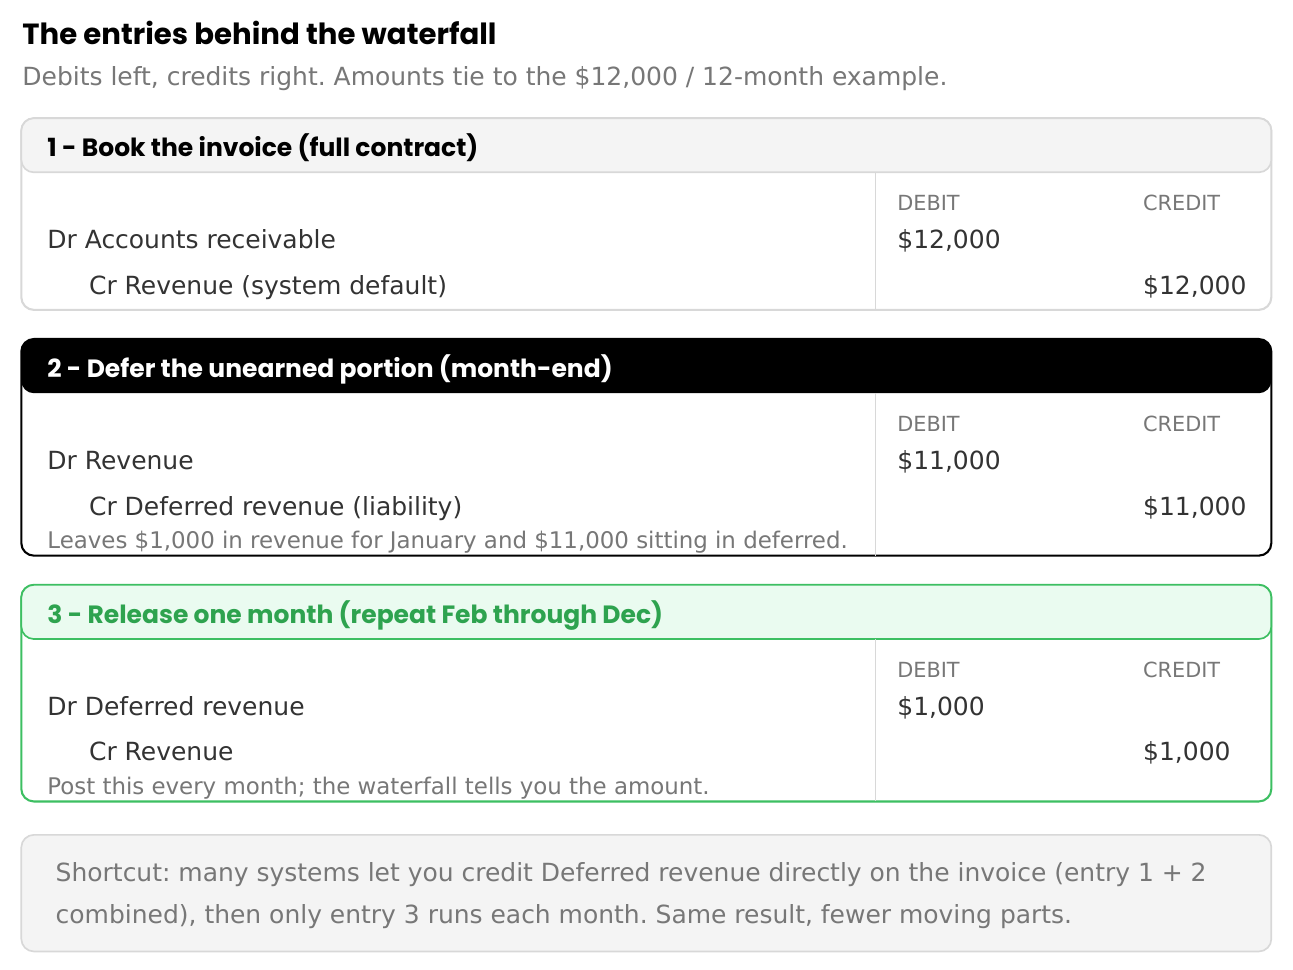Select the '3 - Release one month' header

tap(646, 613)
